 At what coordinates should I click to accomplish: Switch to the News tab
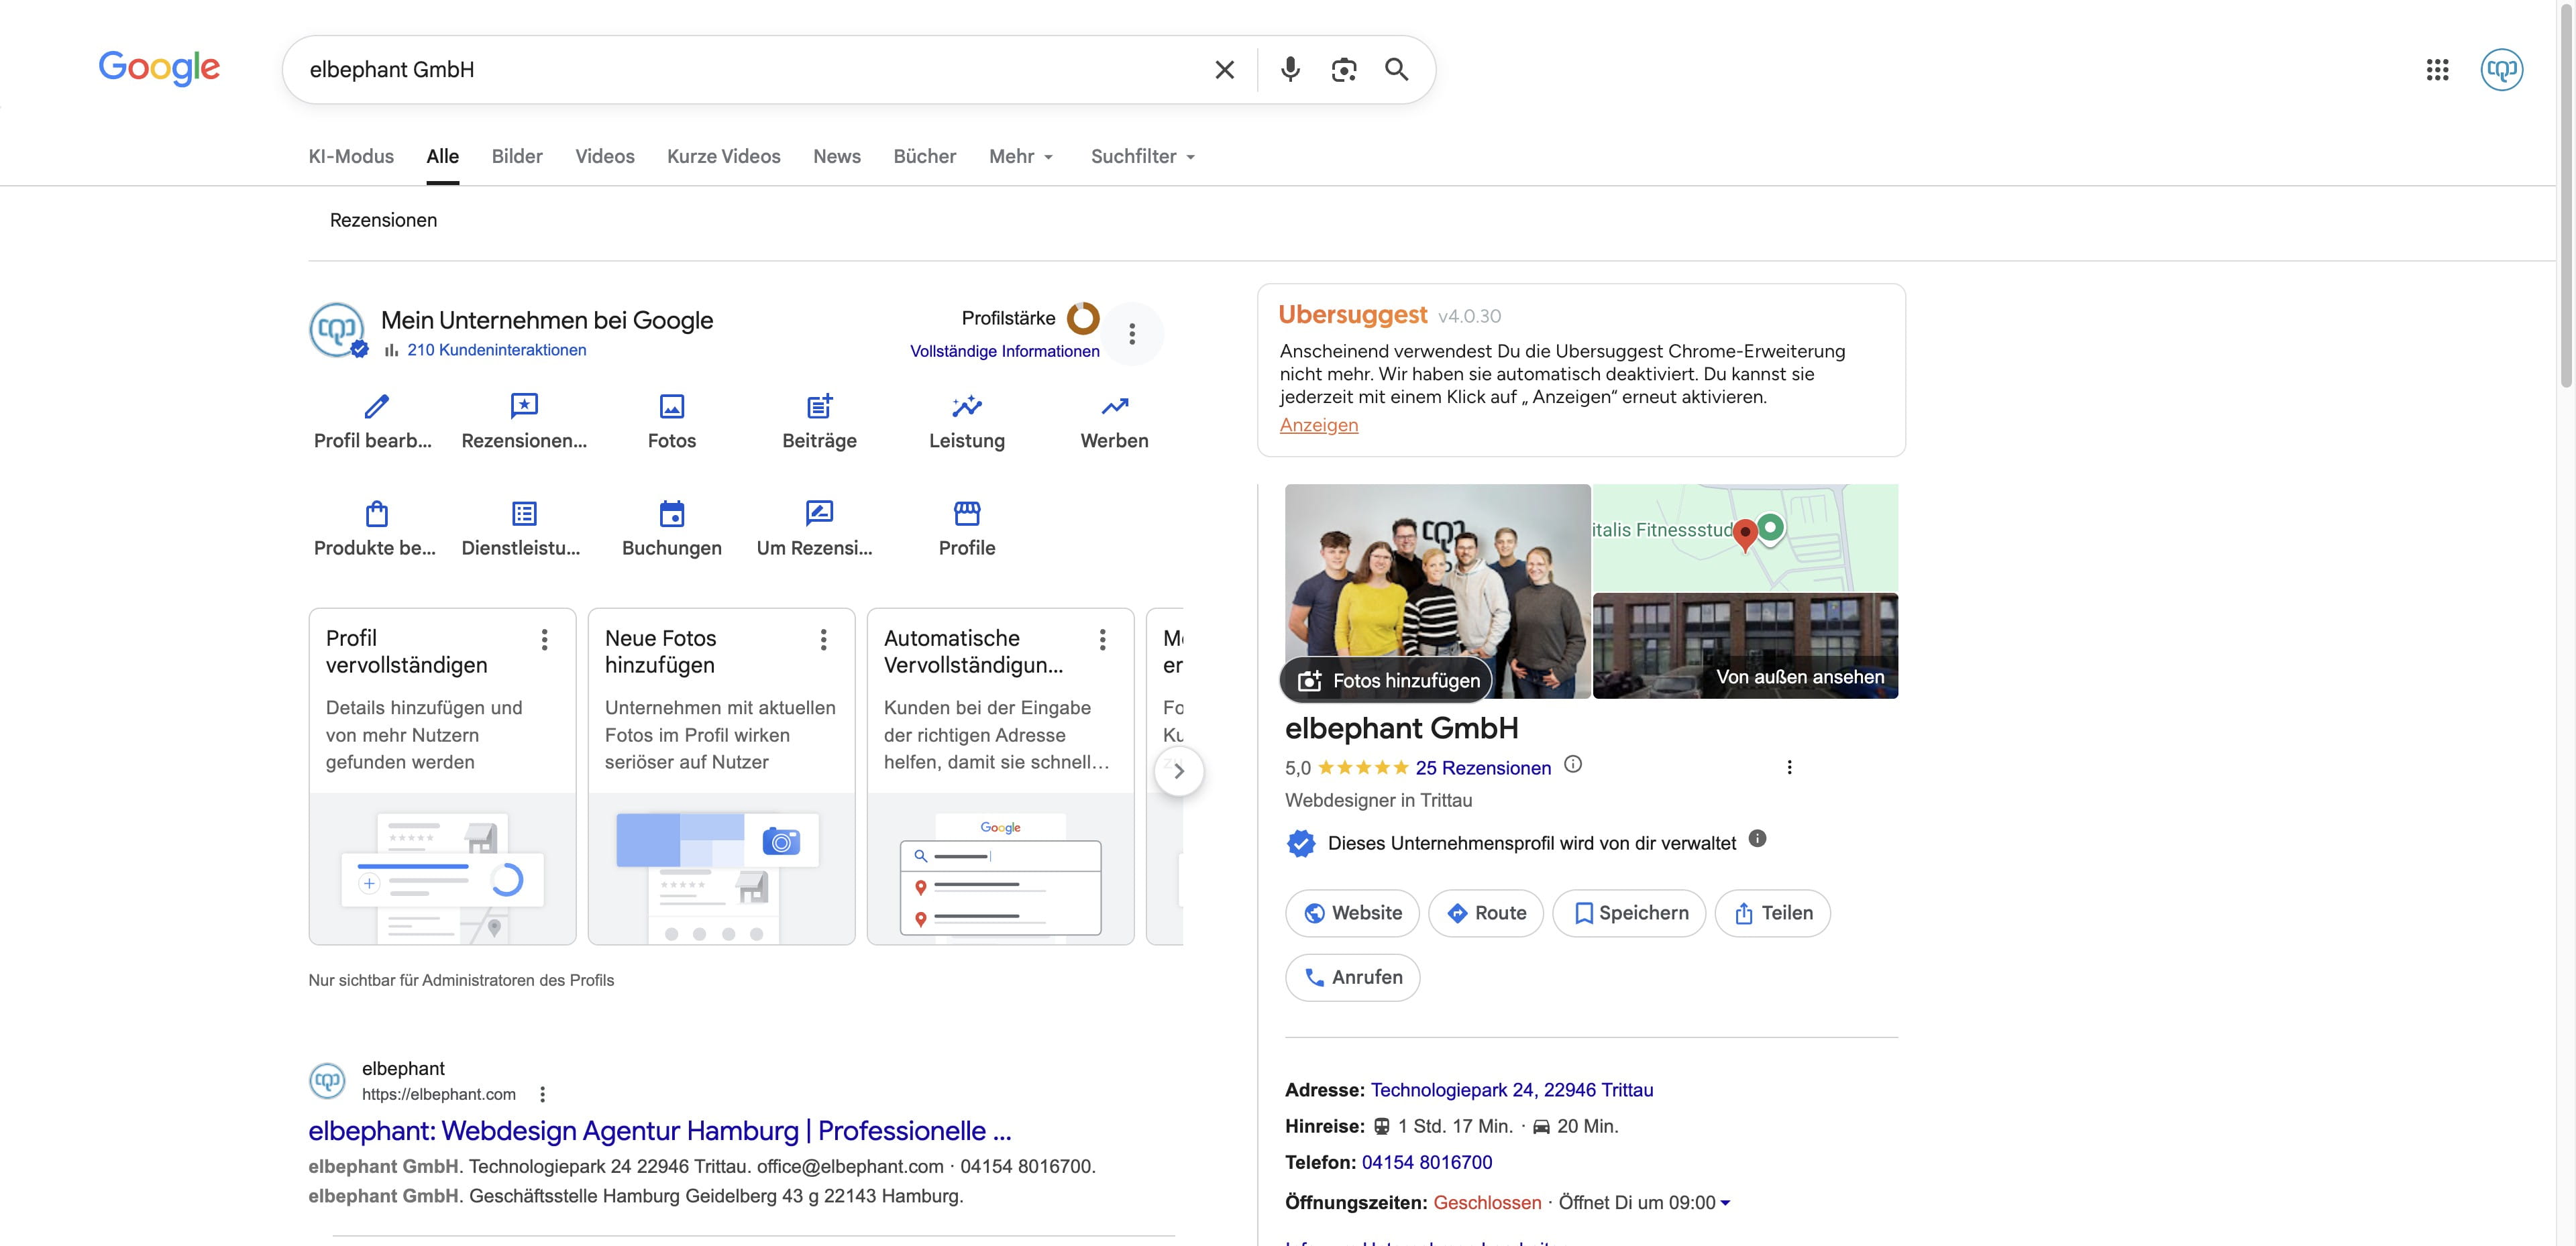pyautogui.click(x=837, y=156)
